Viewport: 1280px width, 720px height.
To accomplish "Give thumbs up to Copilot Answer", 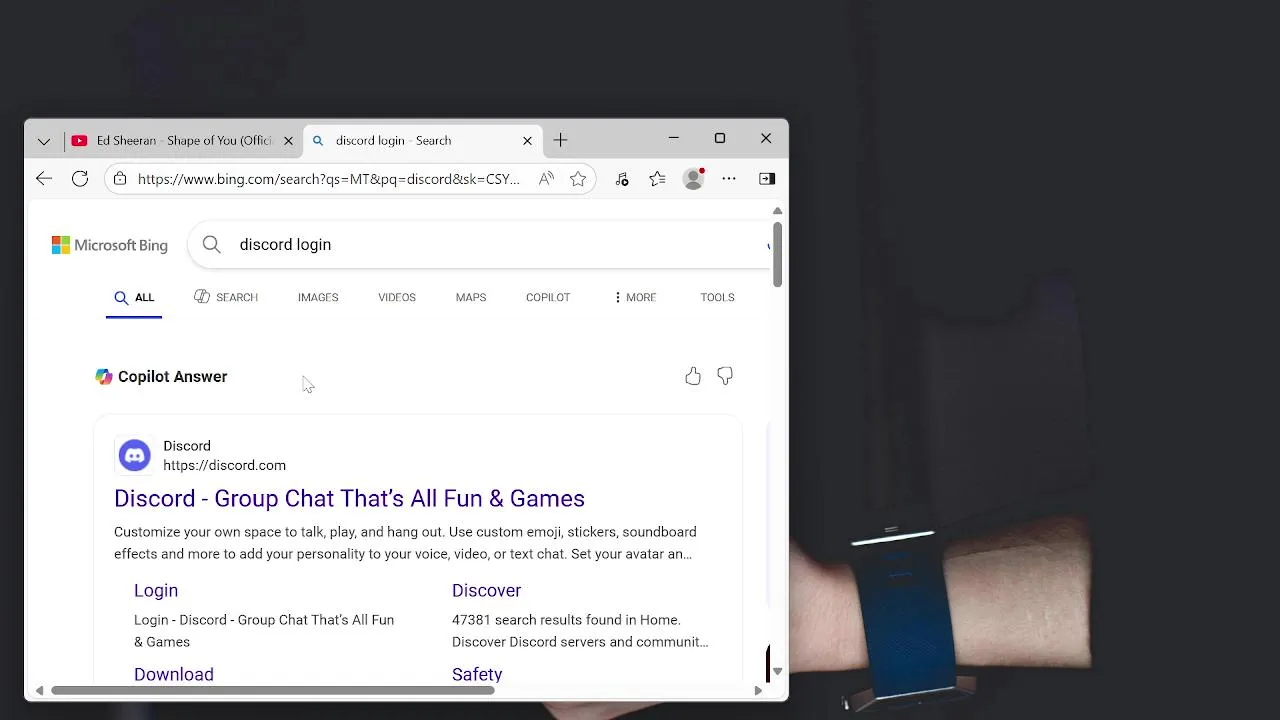I will [x=693, y=376].
